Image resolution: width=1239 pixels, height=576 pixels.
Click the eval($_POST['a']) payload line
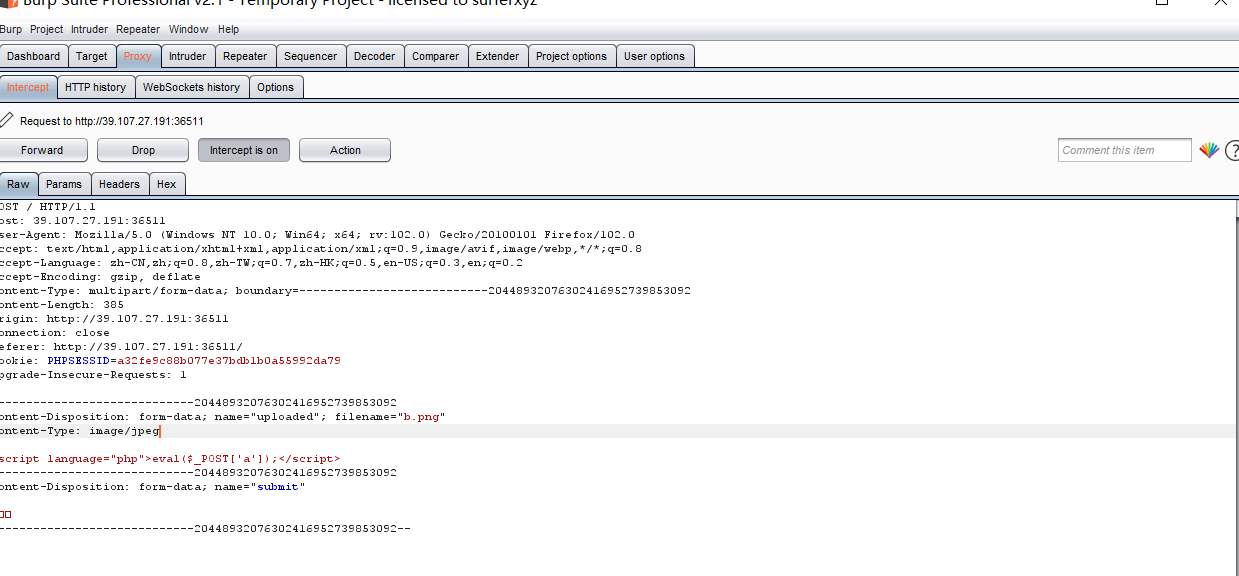(x=170, y=459)
